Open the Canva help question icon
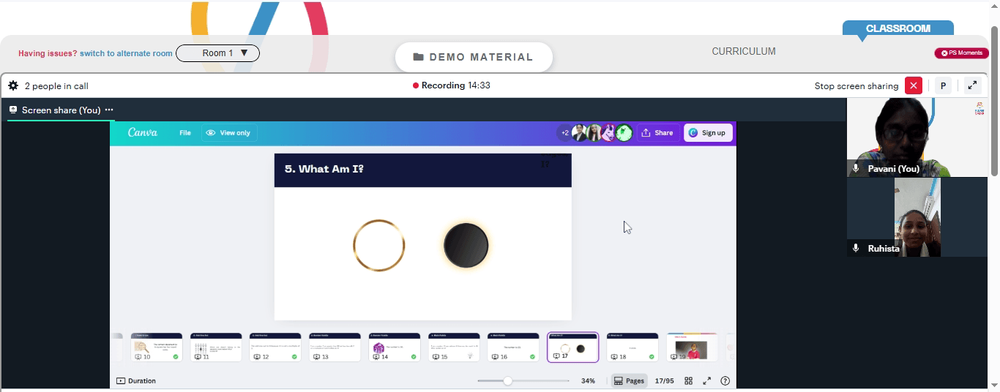The width and height of the screenshot is (1000, 392). [725, 381]
